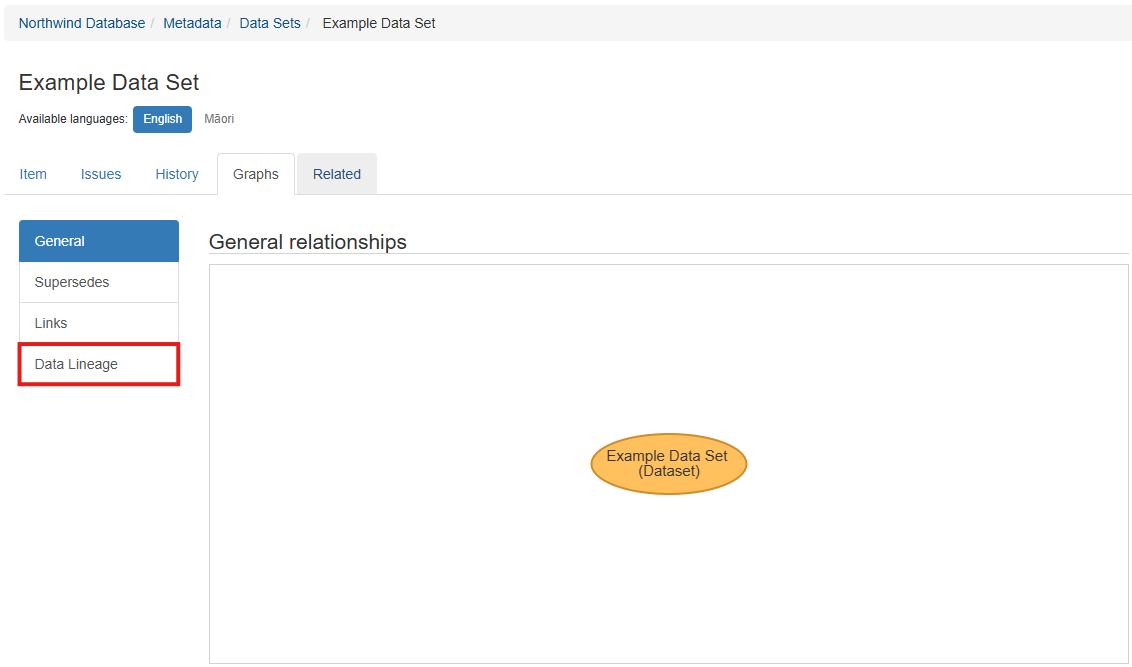1132x667 pixels.
Task: Click the General relationships heading
Action: (308, 242)
